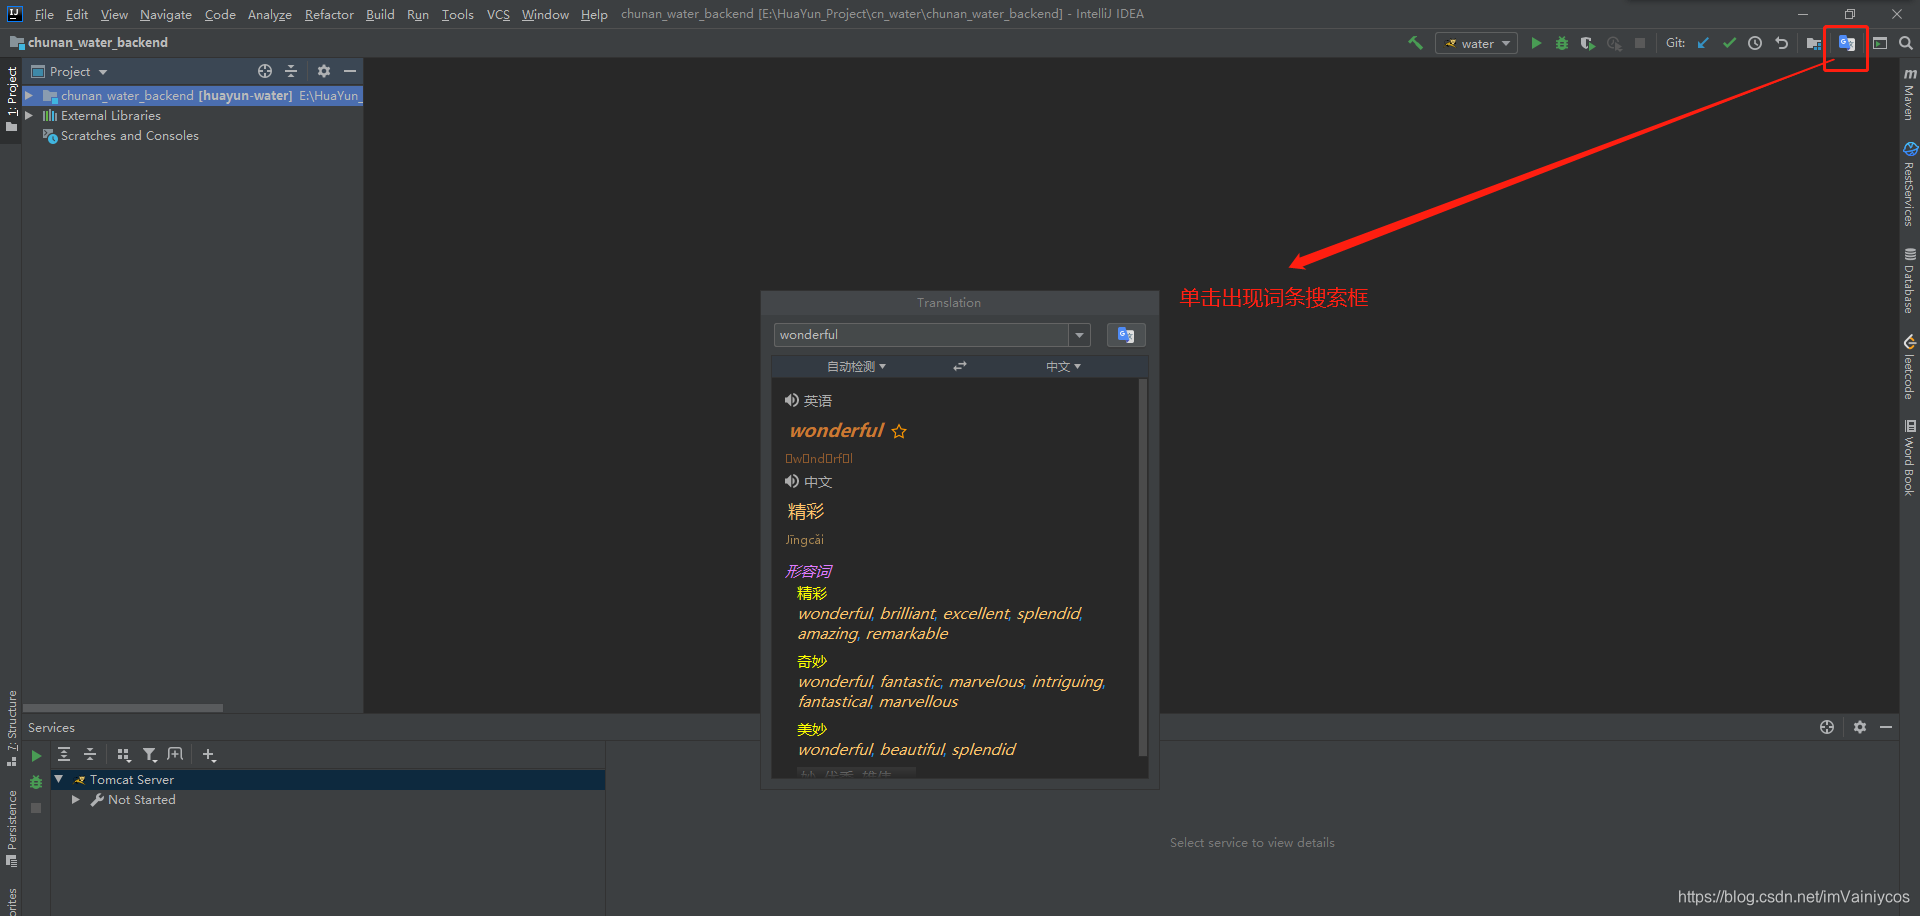The height and width of the screenshot is (916, 1920).
Task: Open the Services panel settings gear
Action: click(1860, 727)
